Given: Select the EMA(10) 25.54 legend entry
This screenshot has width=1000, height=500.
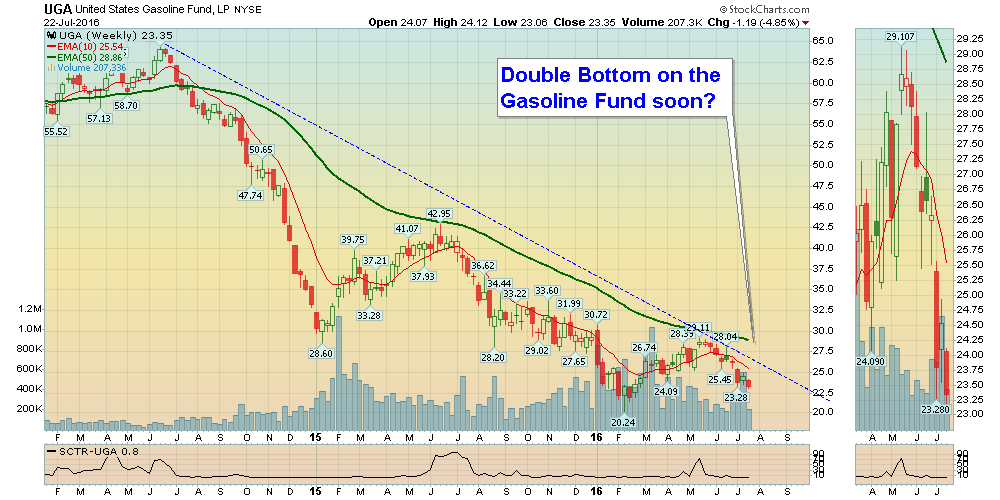Looking at the screenshot, I should pyautogui.click(x=83, y=47).
